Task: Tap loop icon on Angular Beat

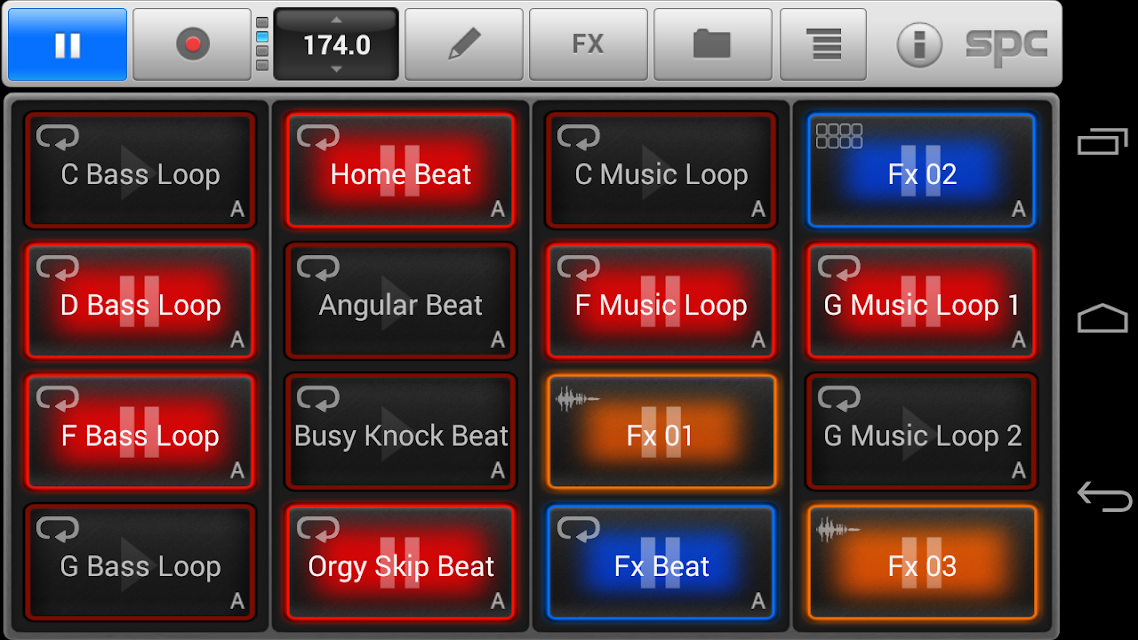Action: coord(318,267)
